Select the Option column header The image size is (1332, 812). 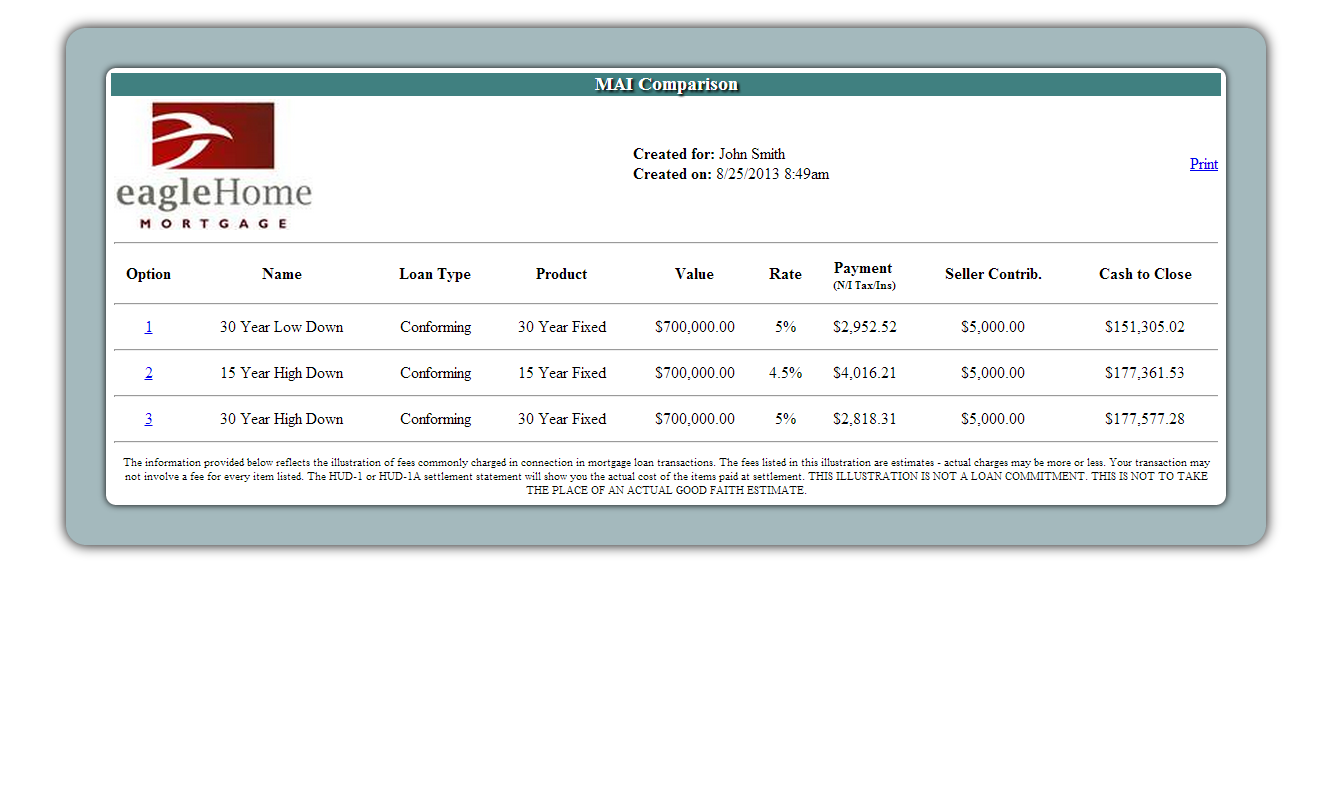tap(148, 274)
